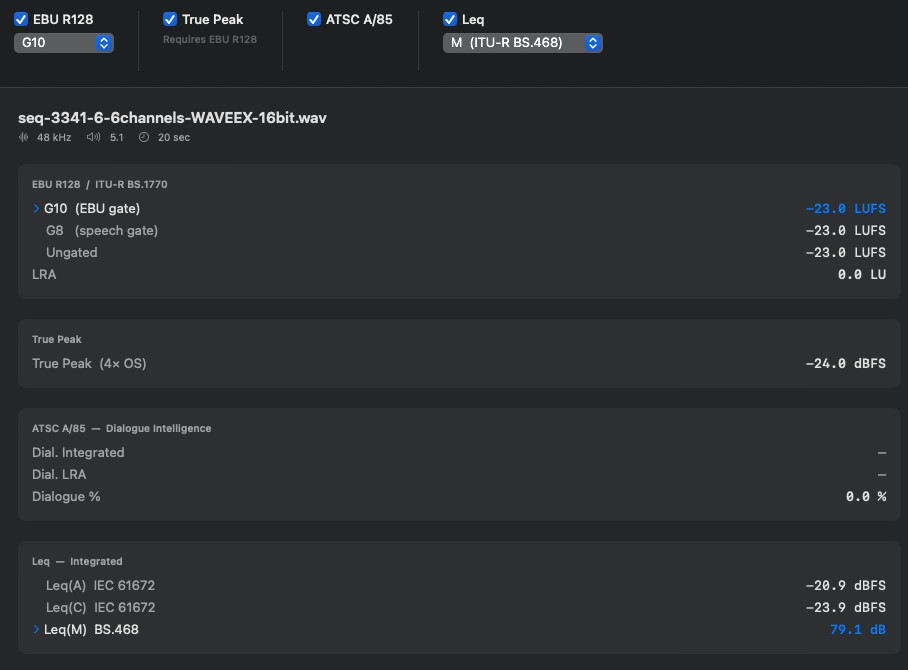Toggle the ATSC A/85 checkbox off
The width and height of the screenshot is (908, 670).
tap(313, 18)
